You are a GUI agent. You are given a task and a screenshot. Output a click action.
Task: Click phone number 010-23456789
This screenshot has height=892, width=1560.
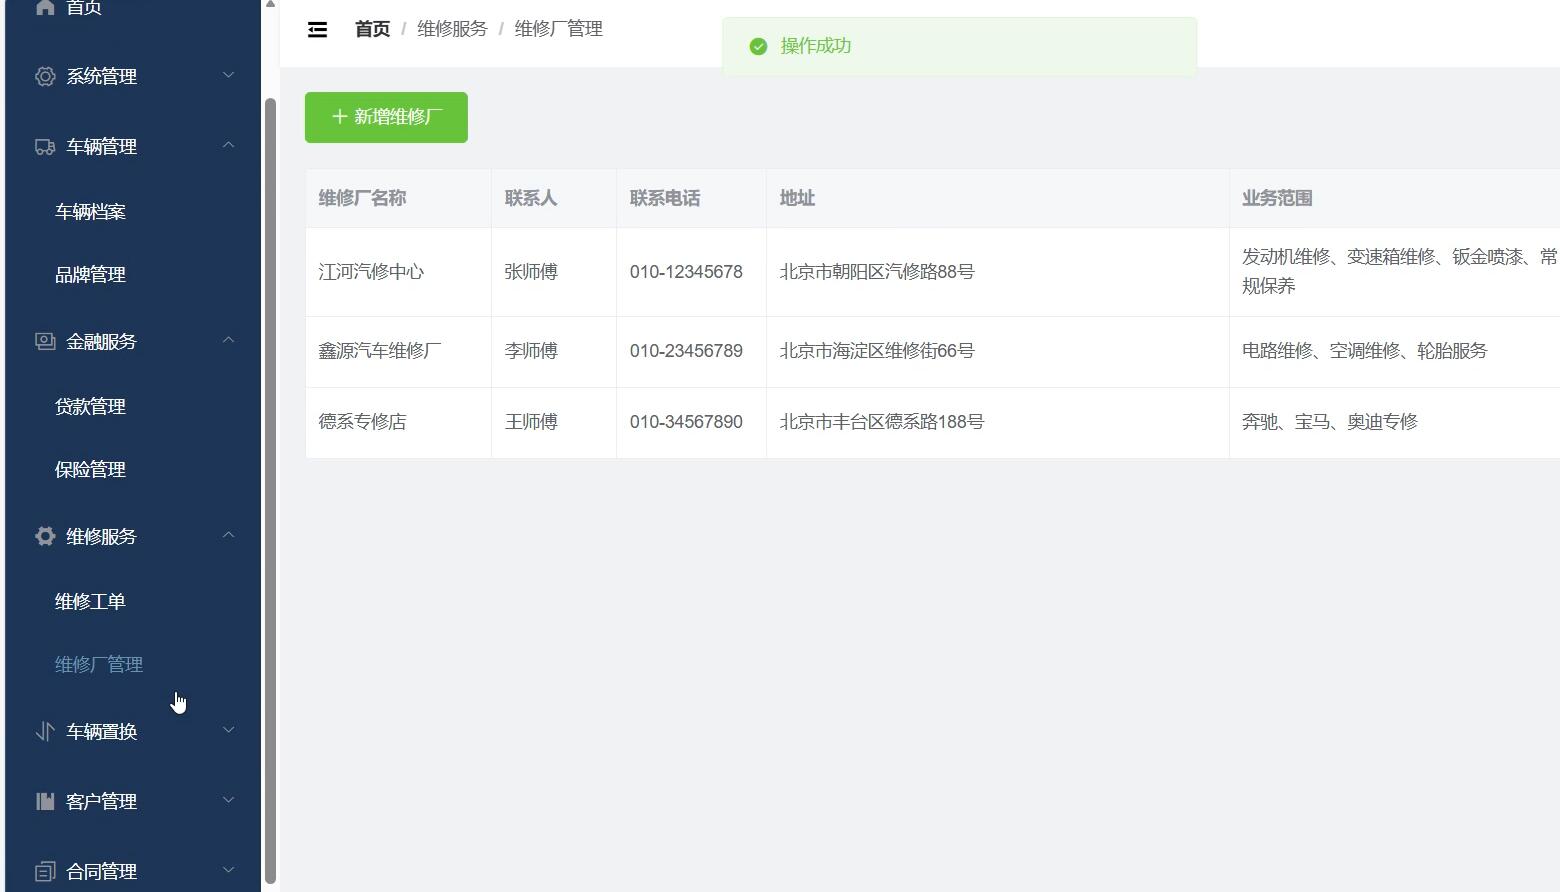click(686, 351)
